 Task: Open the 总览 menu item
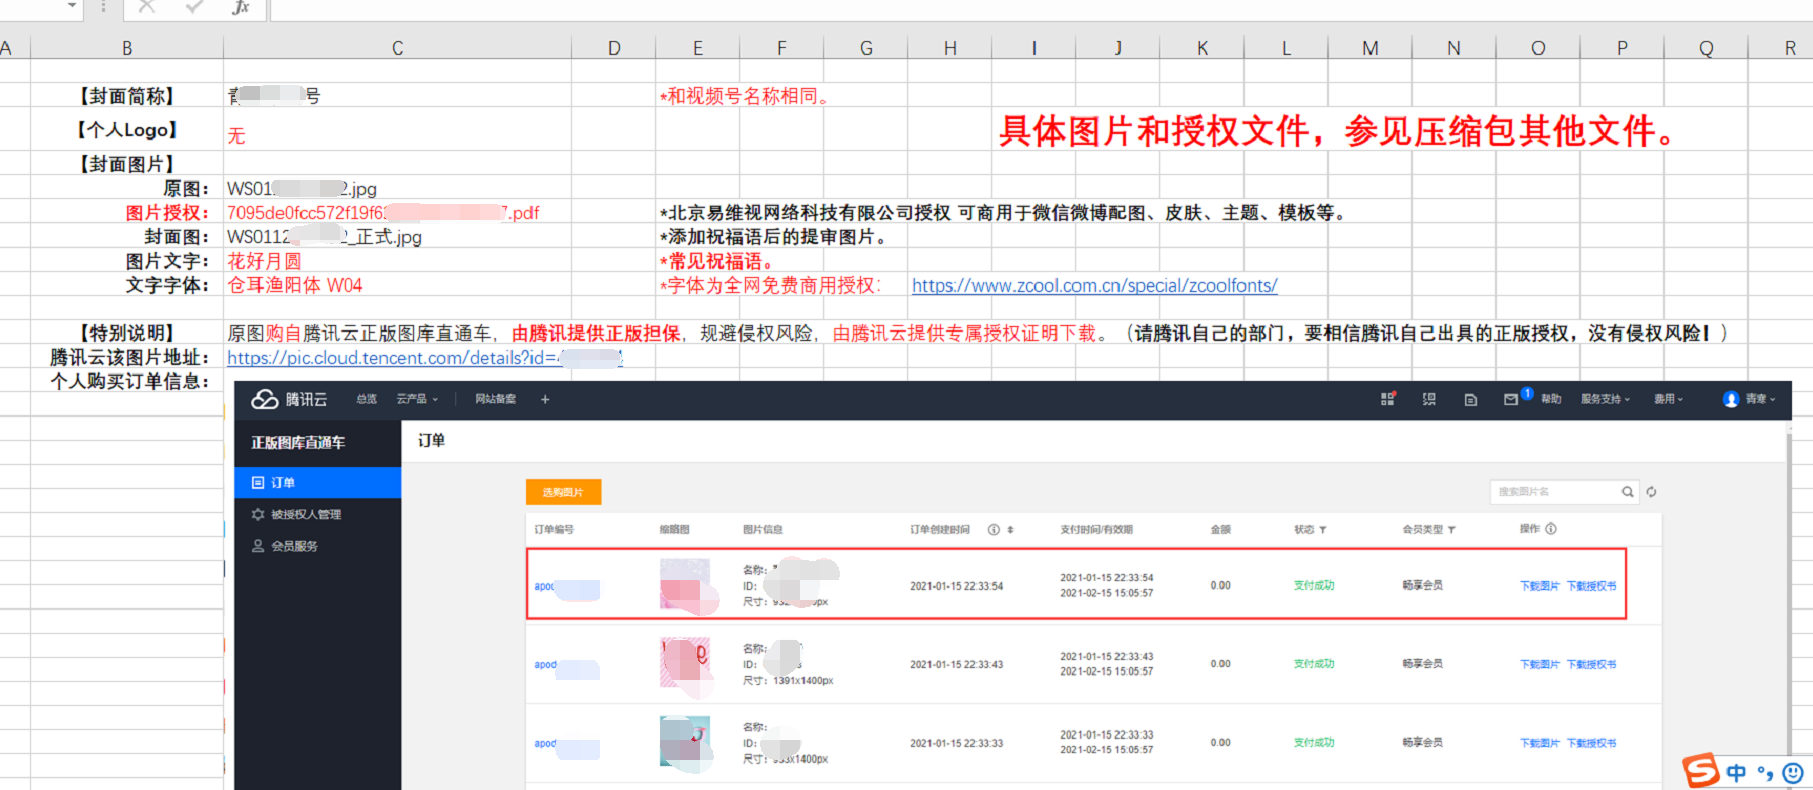pyautogui.click(x=366, y=399)
